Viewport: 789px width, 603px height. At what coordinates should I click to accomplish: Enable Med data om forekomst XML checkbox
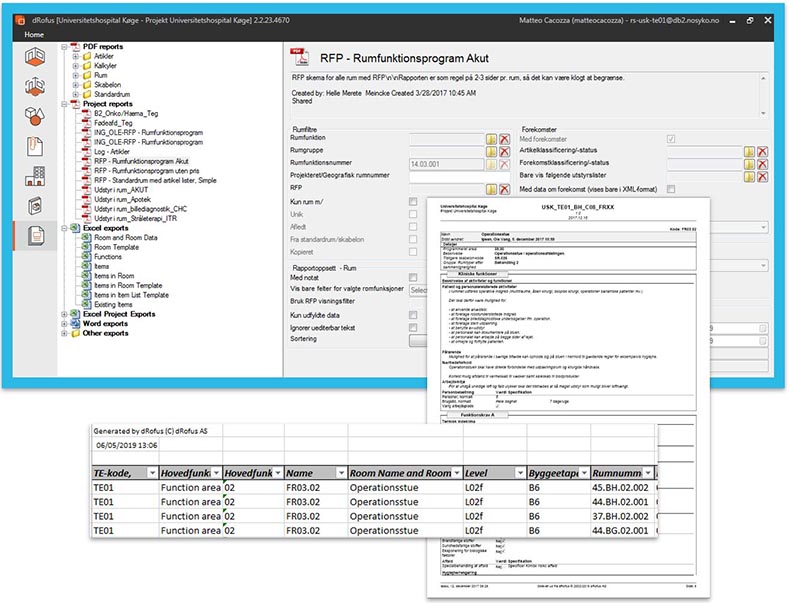[x=671, y=189]
